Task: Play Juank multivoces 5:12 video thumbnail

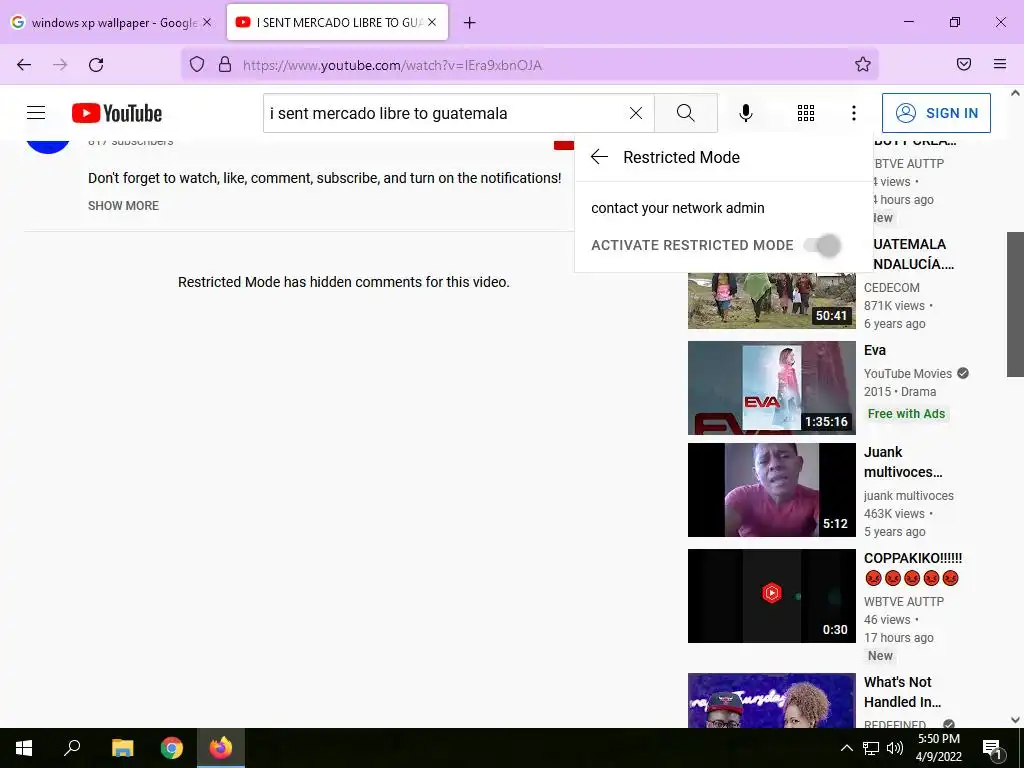Action: coord(771,490)
